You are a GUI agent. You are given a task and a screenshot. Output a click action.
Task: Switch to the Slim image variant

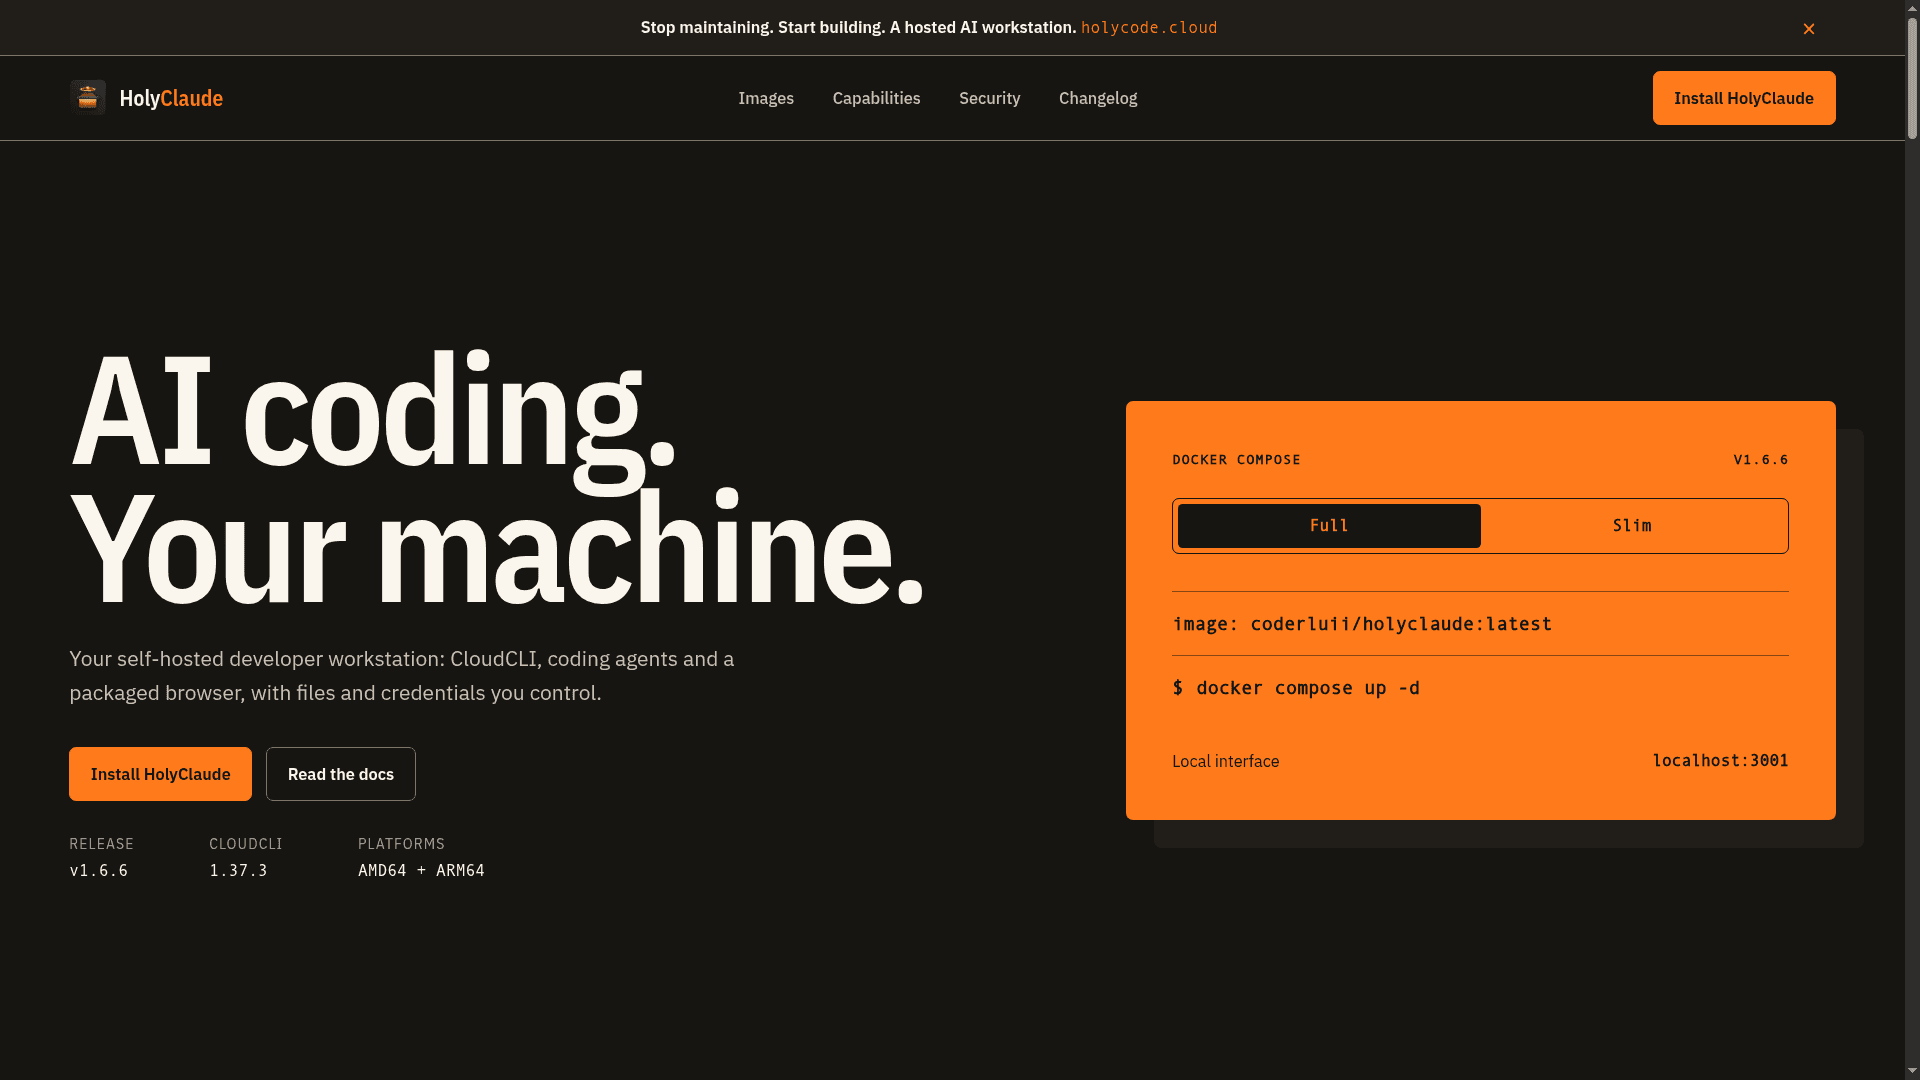click(1632, 526)
